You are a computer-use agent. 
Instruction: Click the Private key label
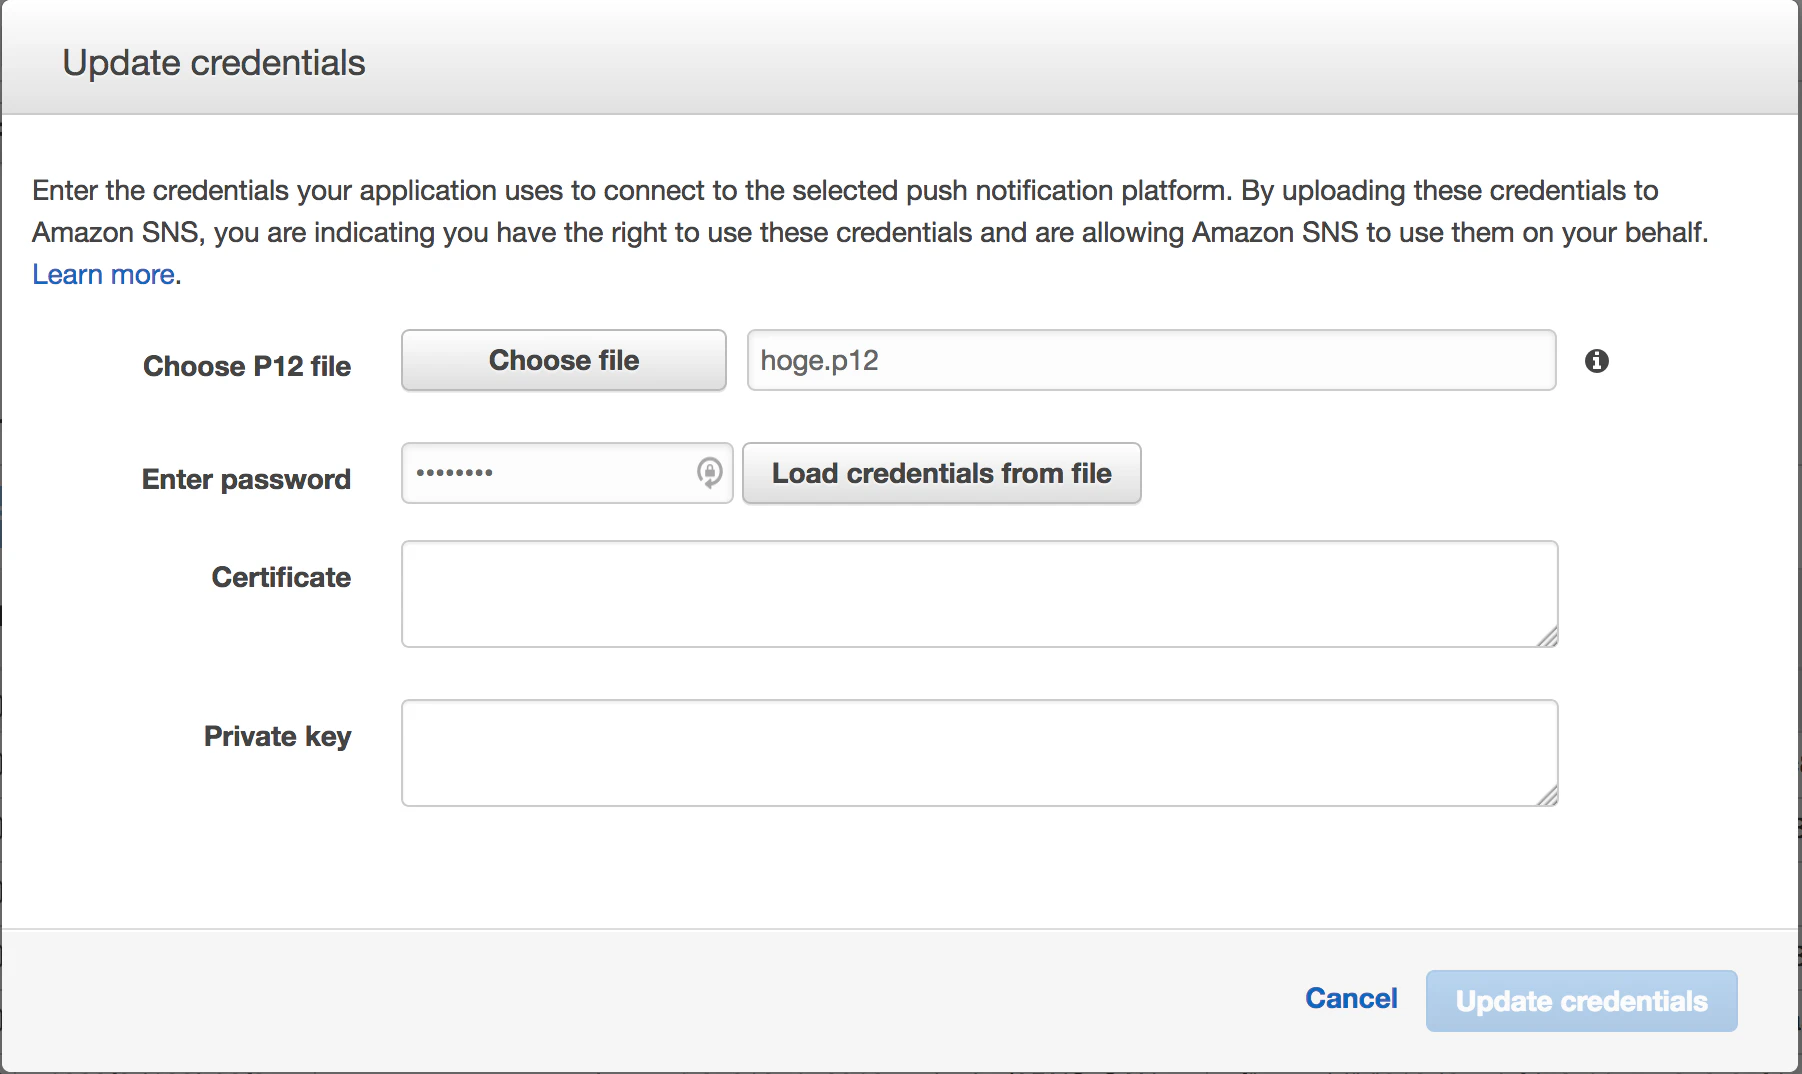(277, 736)
